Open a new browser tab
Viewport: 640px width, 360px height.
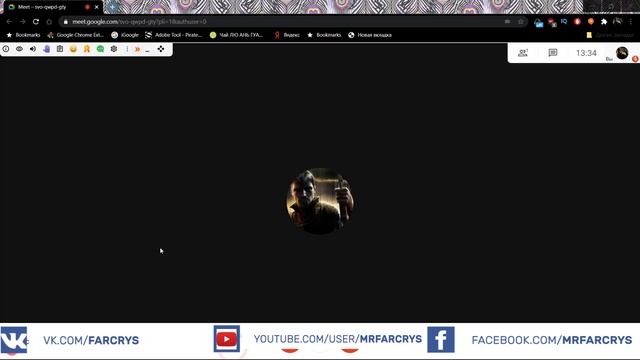(x=112, y=7)
